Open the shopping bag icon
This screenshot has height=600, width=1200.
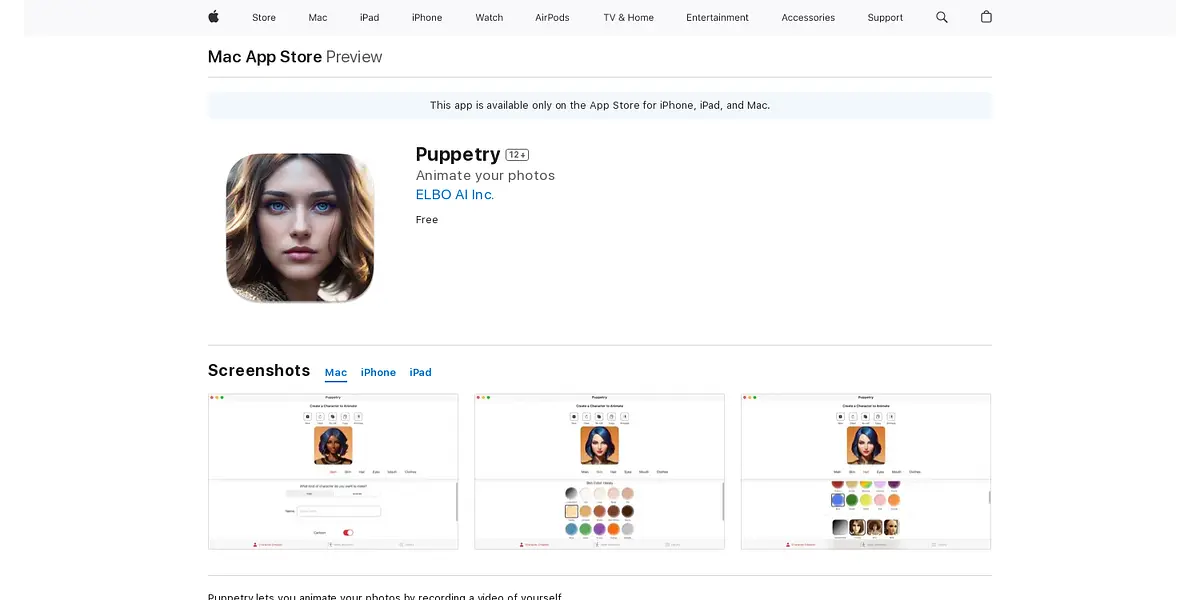click(986, 17)
